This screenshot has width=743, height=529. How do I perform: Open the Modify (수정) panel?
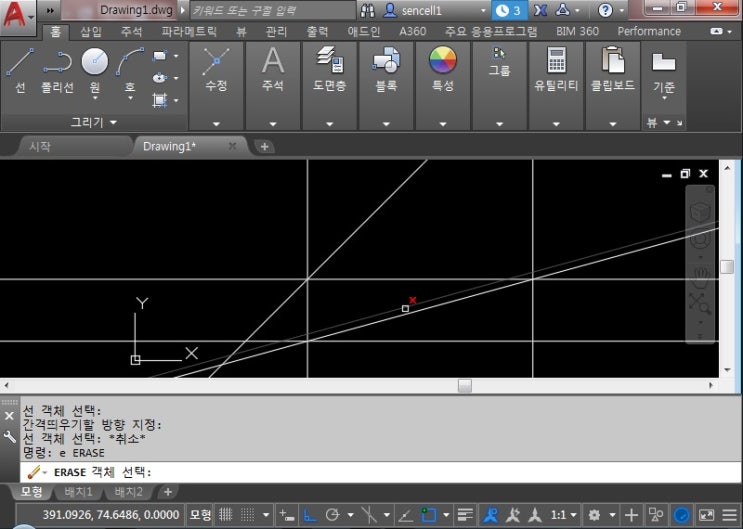click(x=216, y=85)
